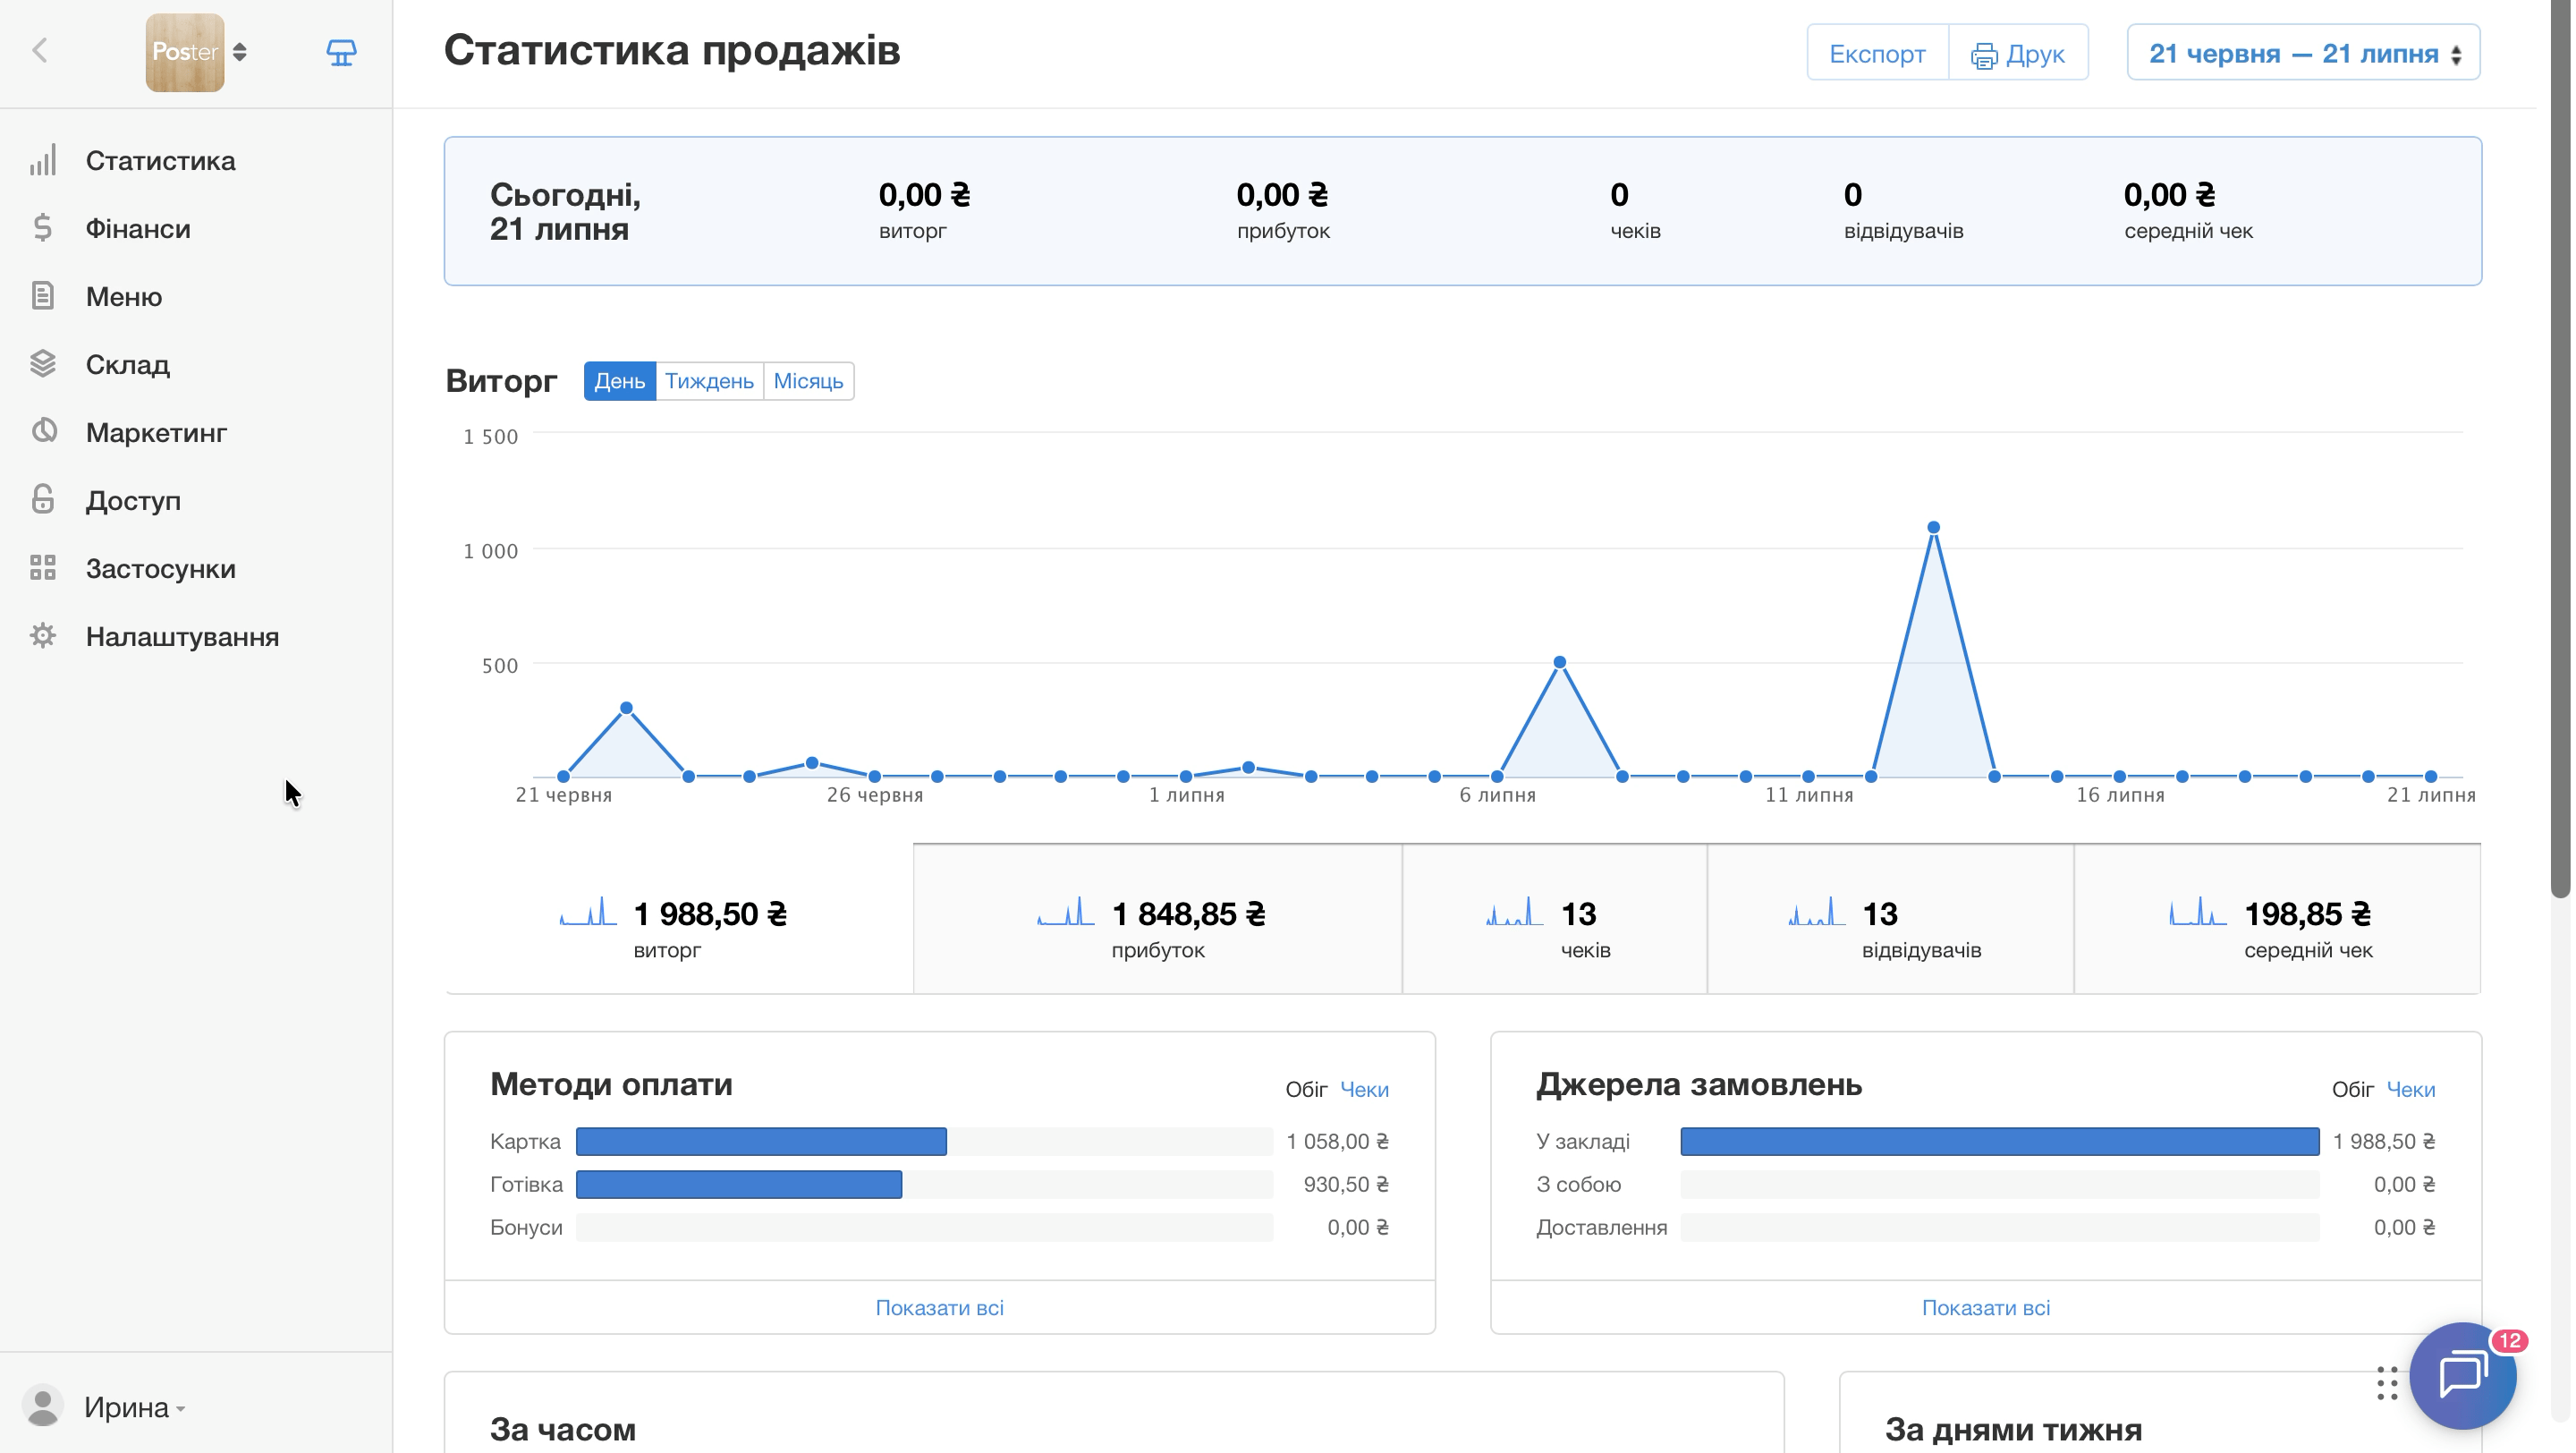The width and height of the screenshot is (2576, 1453).
Task: Click the Картка payment bar
Action: (761, 1141)
